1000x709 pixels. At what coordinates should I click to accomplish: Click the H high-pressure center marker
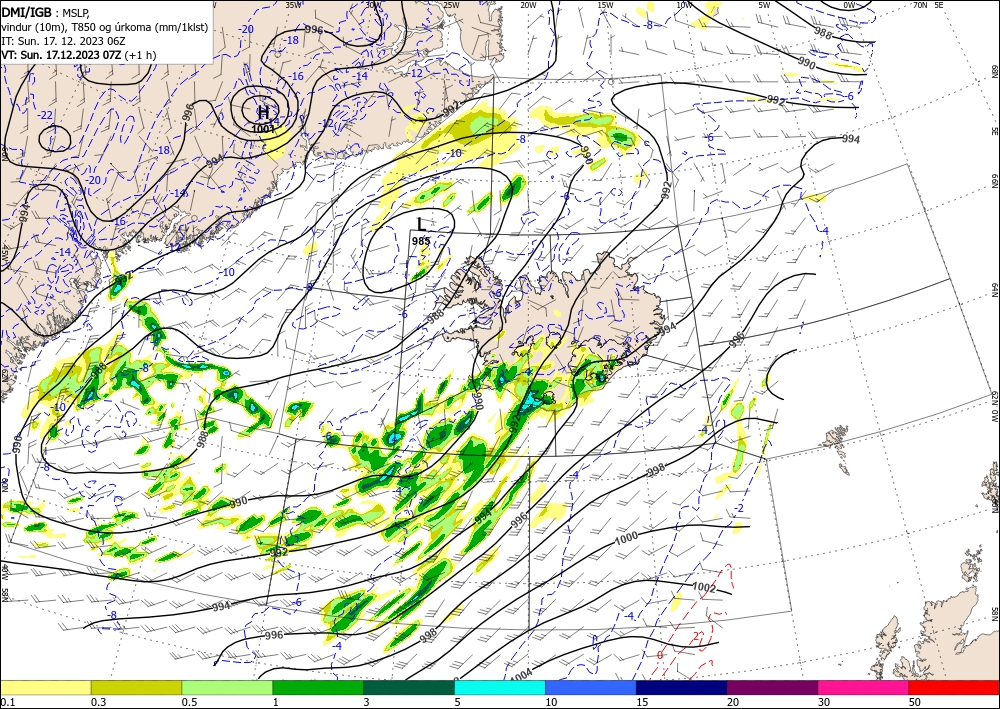point(263,113)
